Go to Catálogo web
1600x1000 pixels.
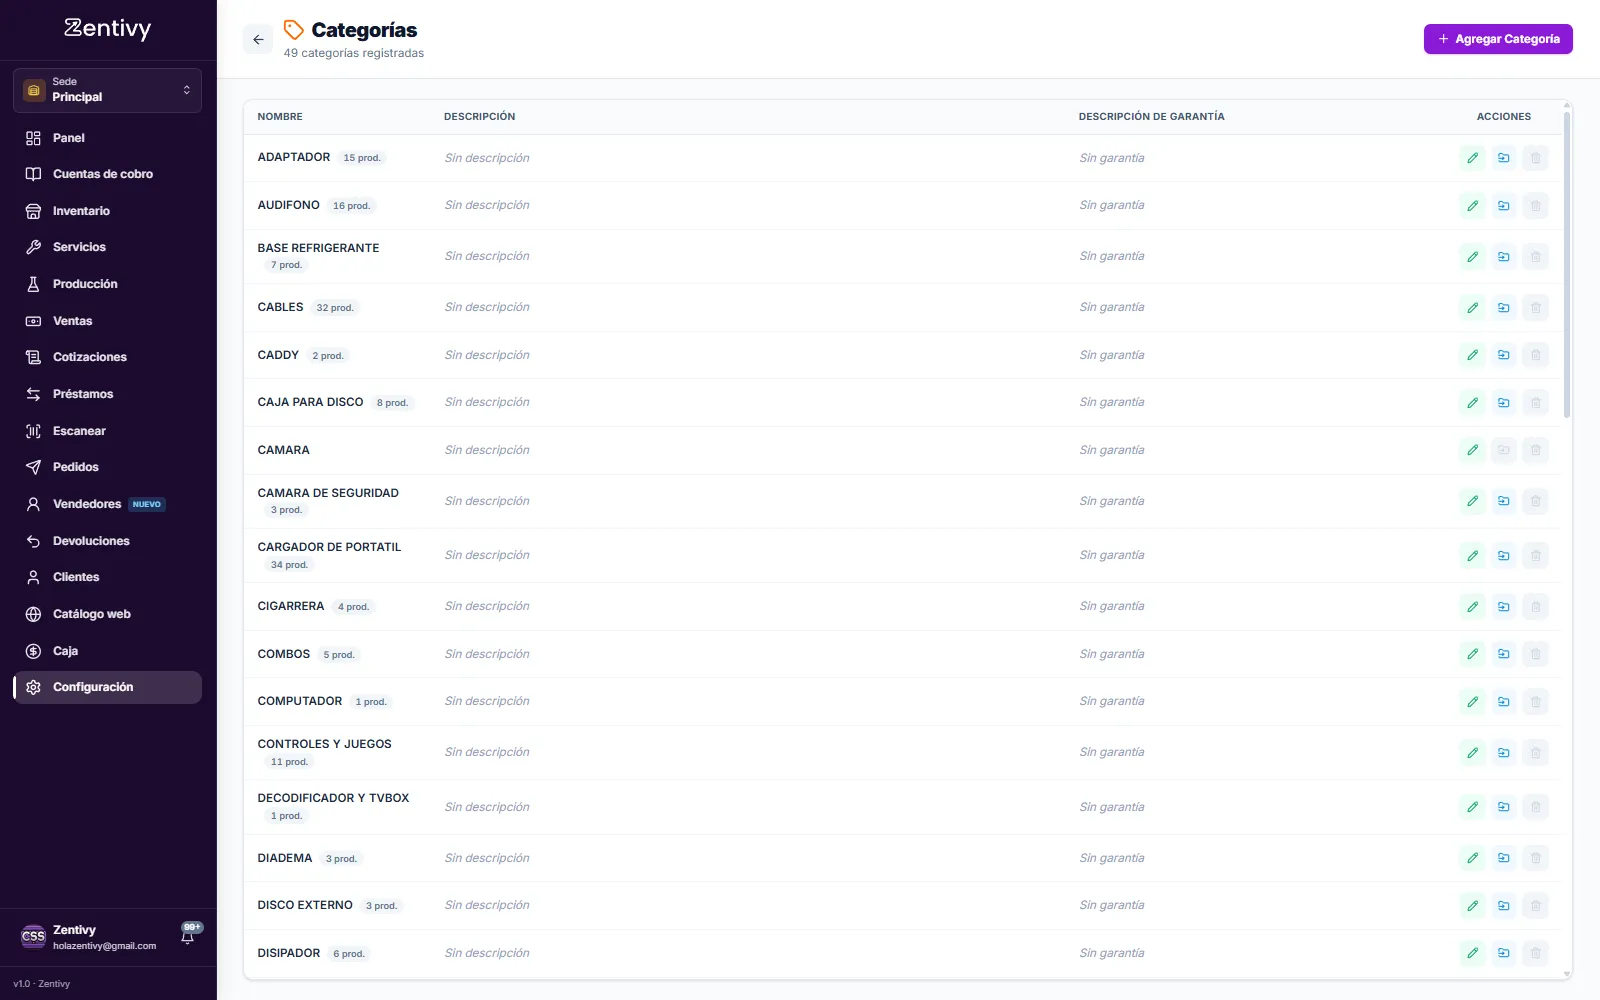(x=107, y=614)
